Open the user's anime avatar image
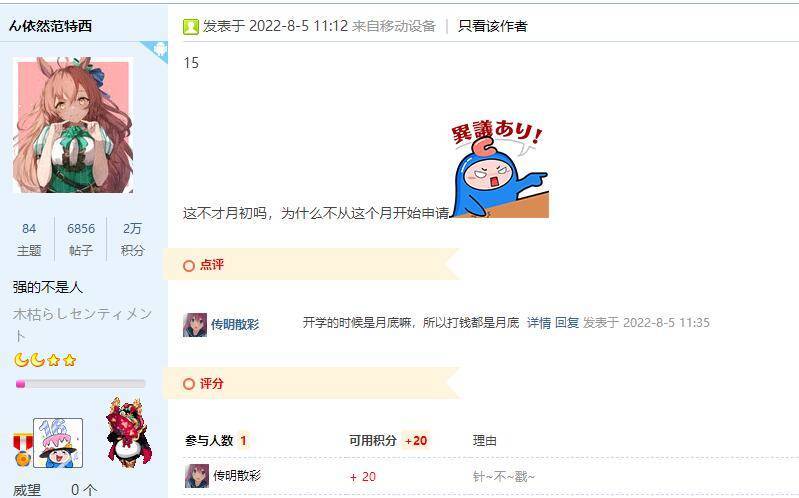The width and height of the screenshot is (799, 498). [x=73, y=125]
